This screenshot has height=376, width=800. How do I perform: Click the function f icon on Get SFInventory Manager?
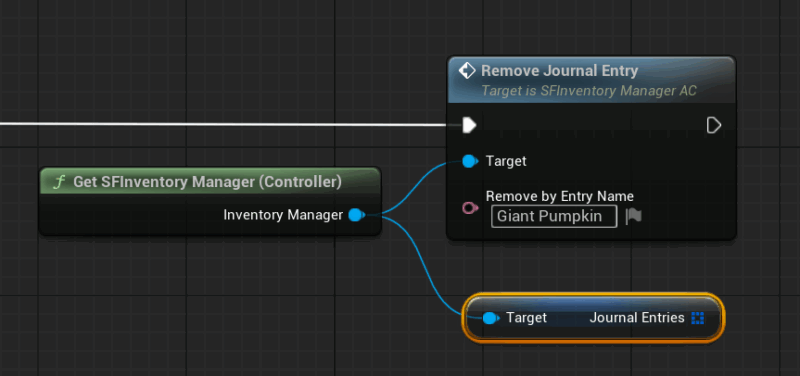click(x=59, y=182)
